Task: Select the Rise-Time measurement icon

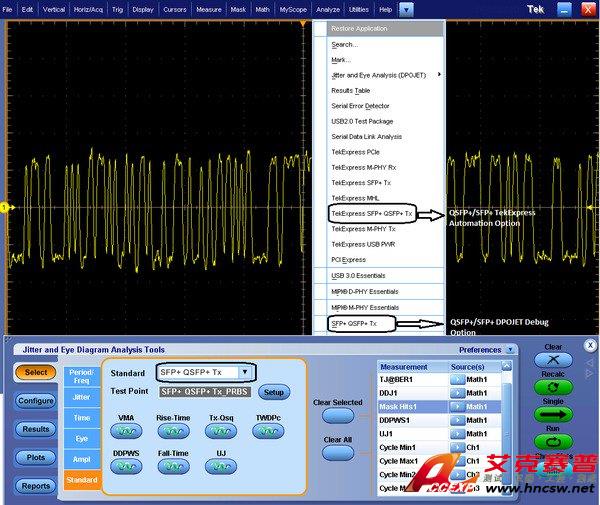Action: 174,431
